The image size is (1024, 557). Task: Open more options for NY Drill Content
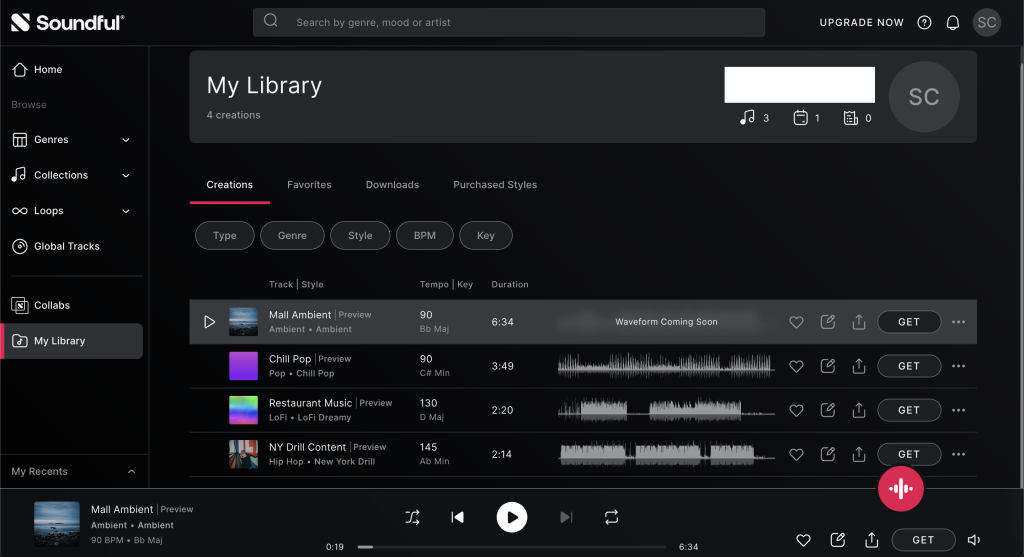click(x=958, y=454)
